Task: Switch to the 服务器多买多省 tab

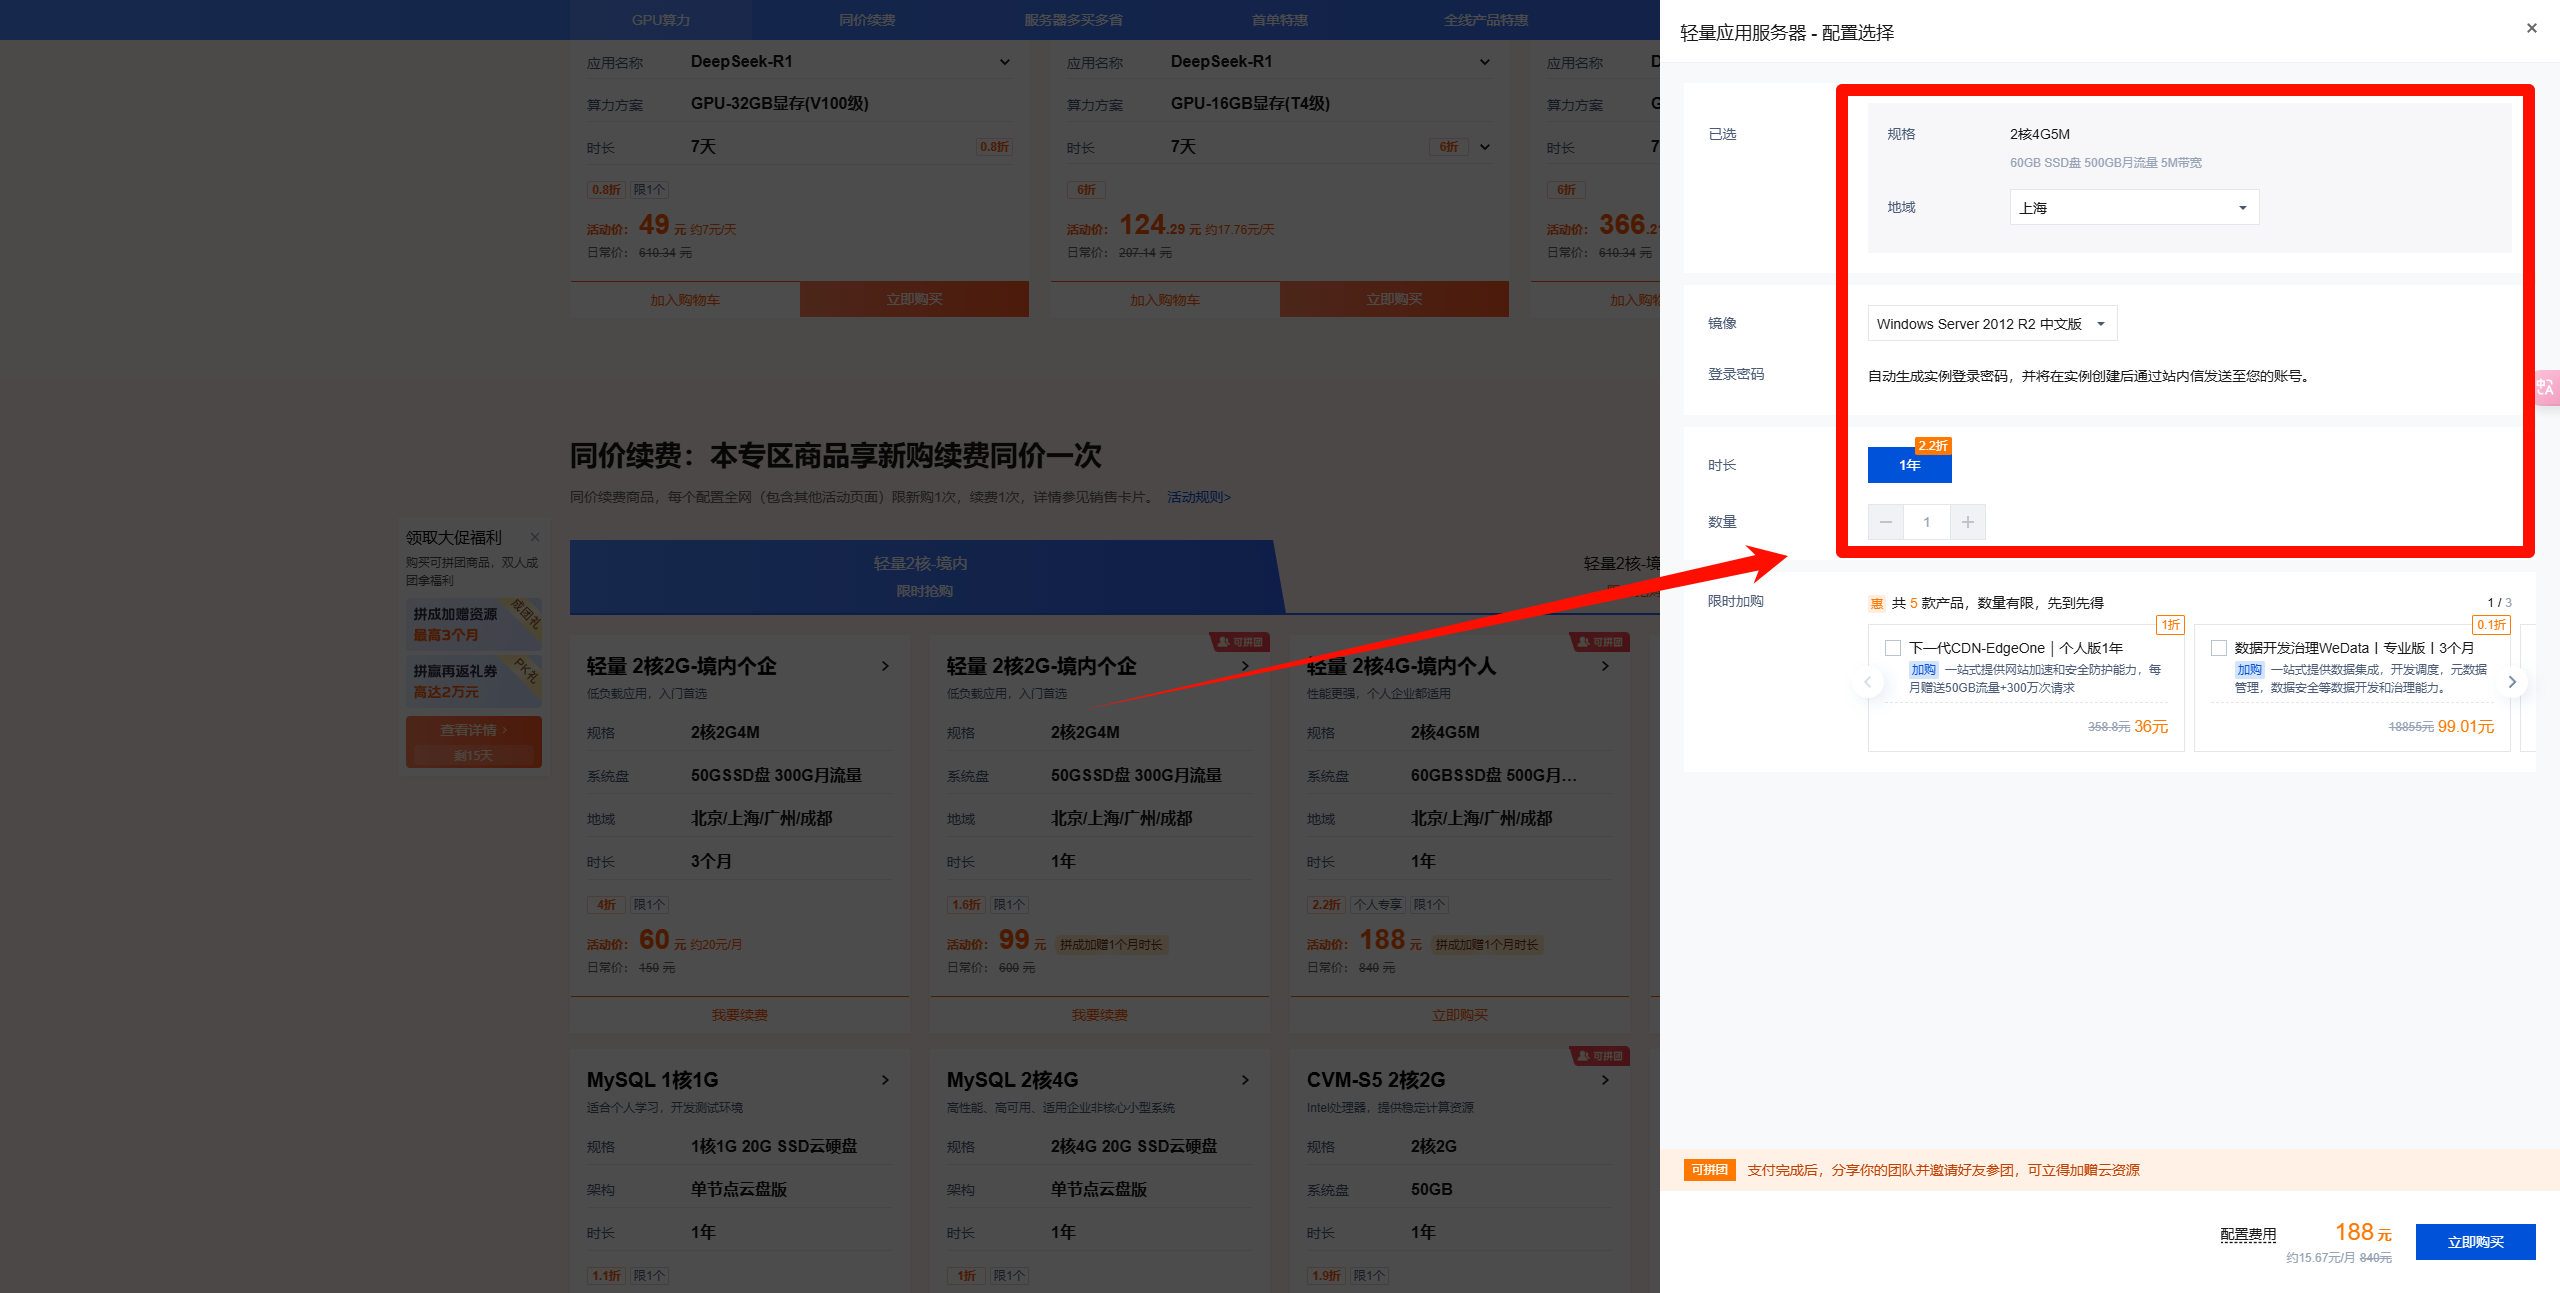Action: coord(1073,19)
